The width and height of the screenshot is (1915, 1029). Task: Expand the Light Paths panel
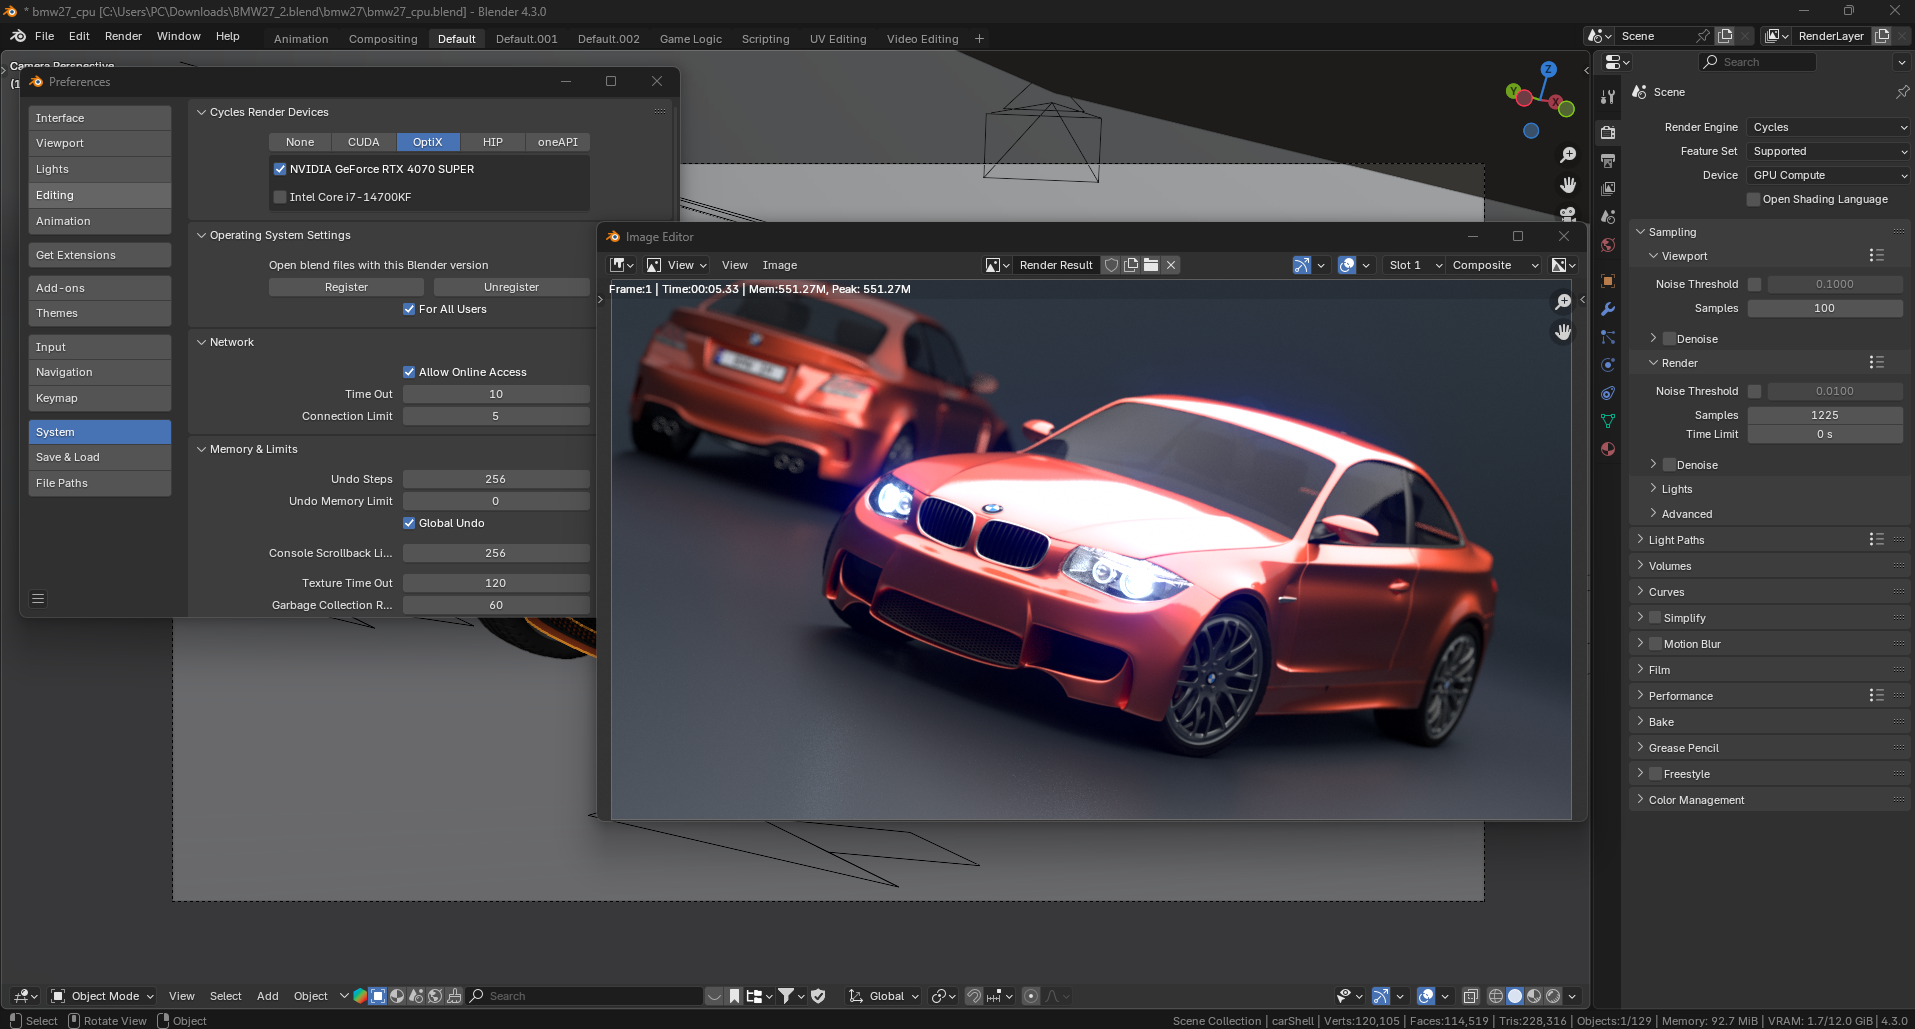pos(1676,540)
